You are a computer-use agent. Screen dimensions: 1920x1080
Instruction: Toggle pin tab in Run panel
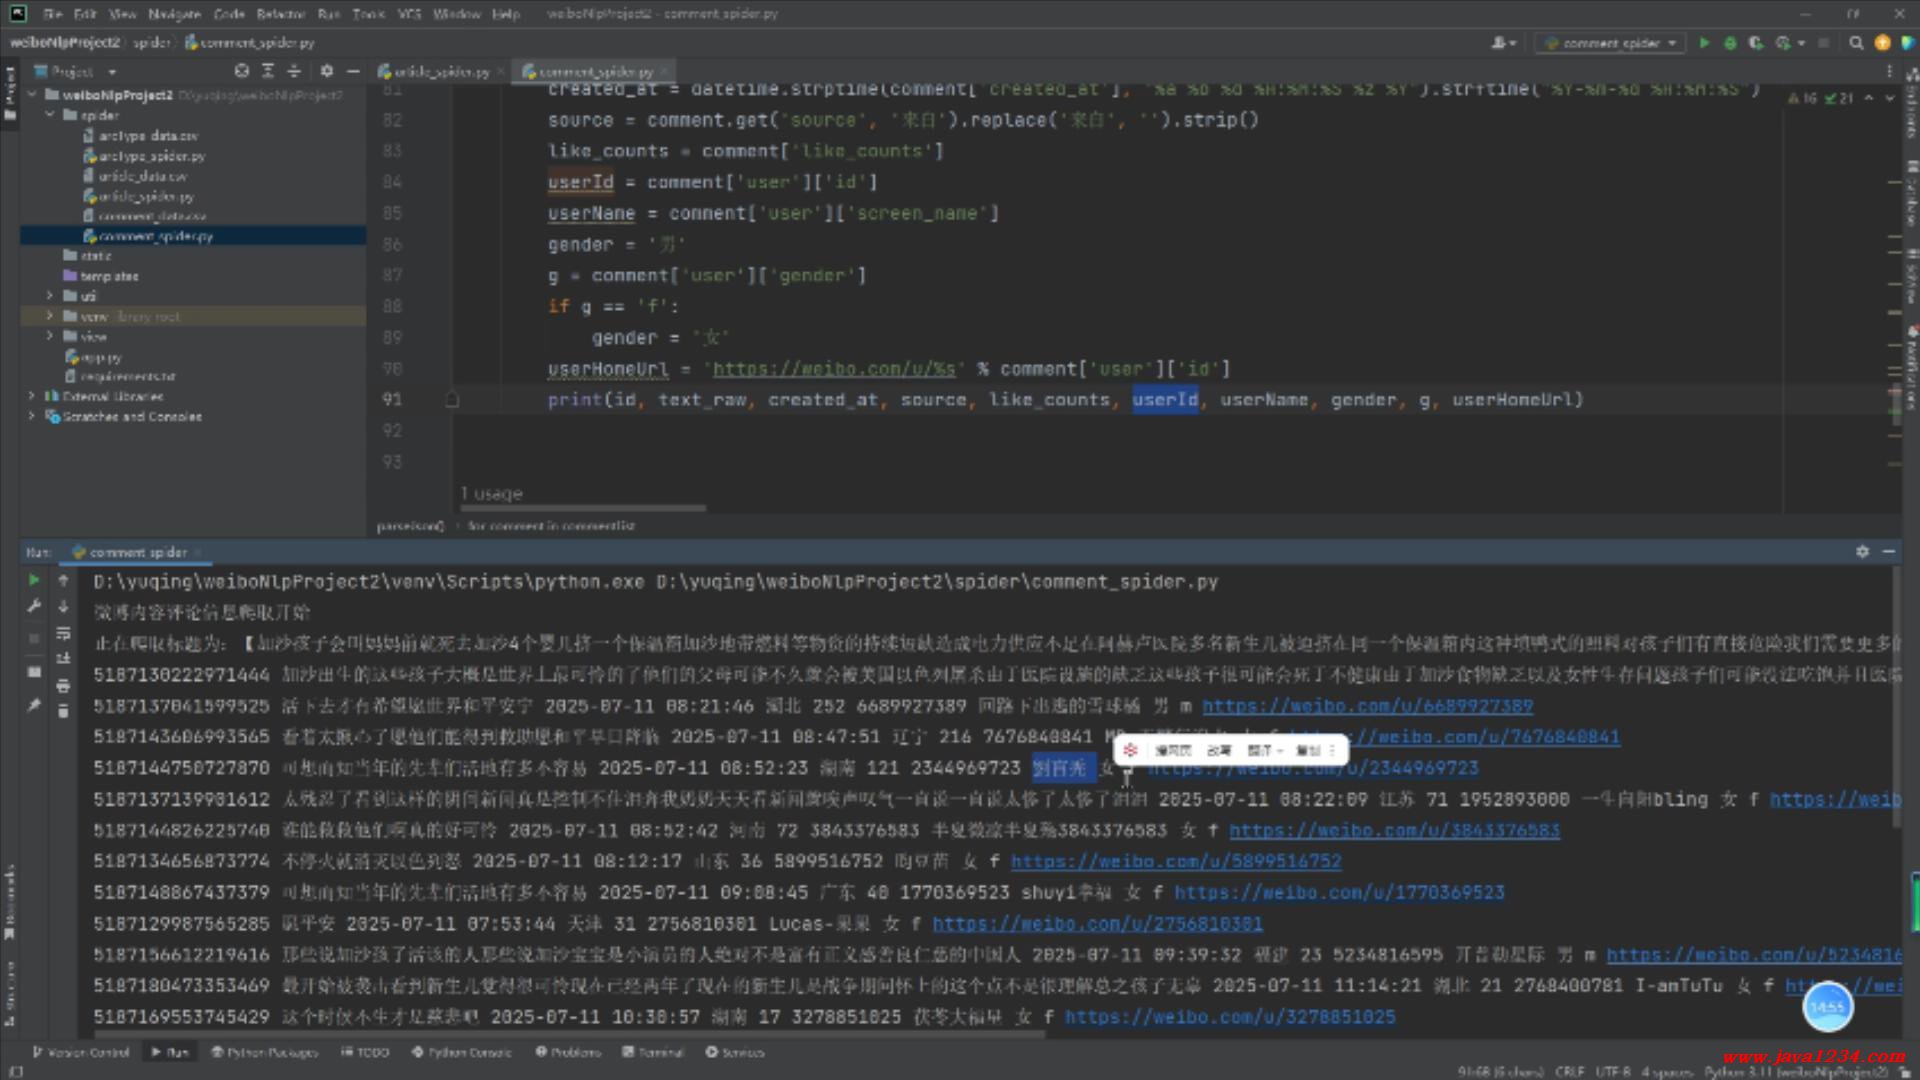coord(34,705)
